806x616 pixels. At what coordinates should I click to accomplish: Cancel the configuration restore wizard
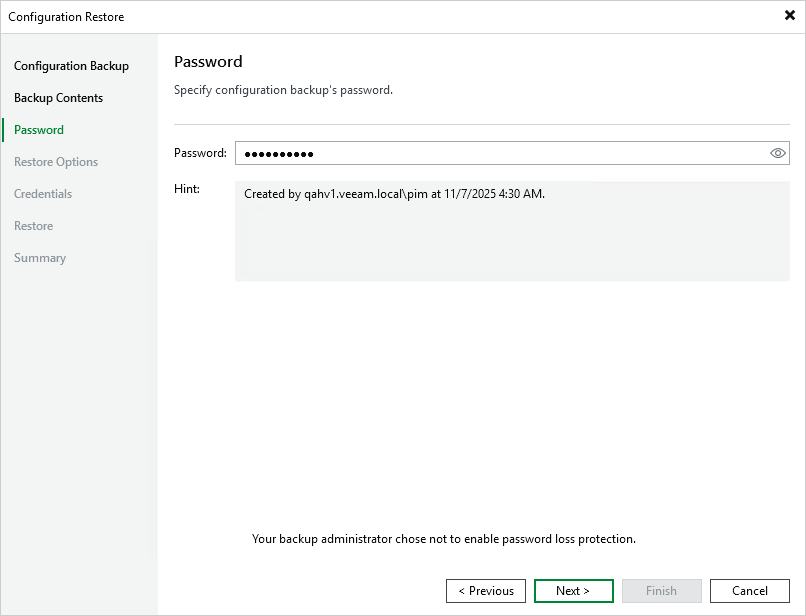pos(749,591)
